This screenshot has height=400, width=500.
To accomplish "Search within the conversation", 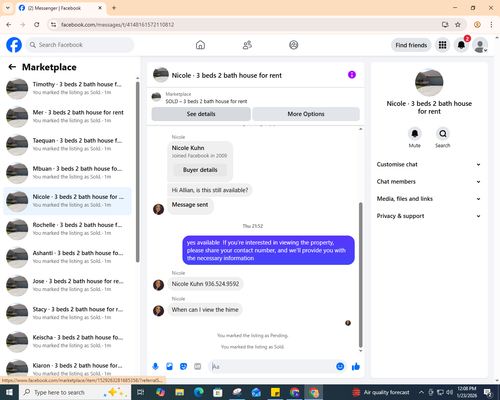I will [443, 134].
